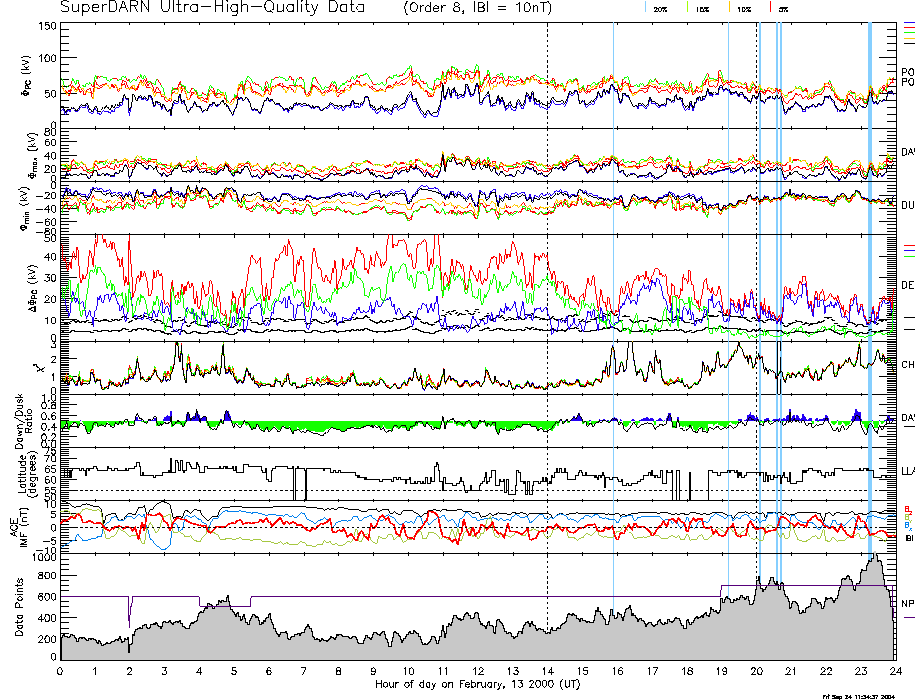Click the subtitle "(Order 8, |B| = 10nT)"
The image size is (915, 700).
[x=477, y=8]
